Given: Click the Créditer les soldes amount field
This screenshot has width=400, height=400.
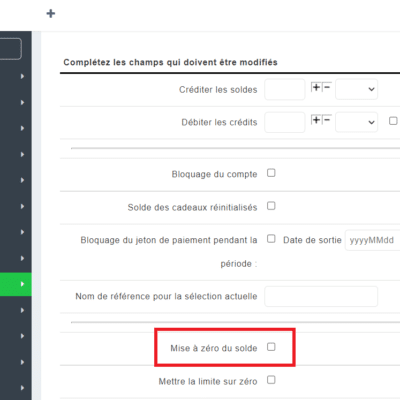Looking at the screenshot, I should [285, 89].
